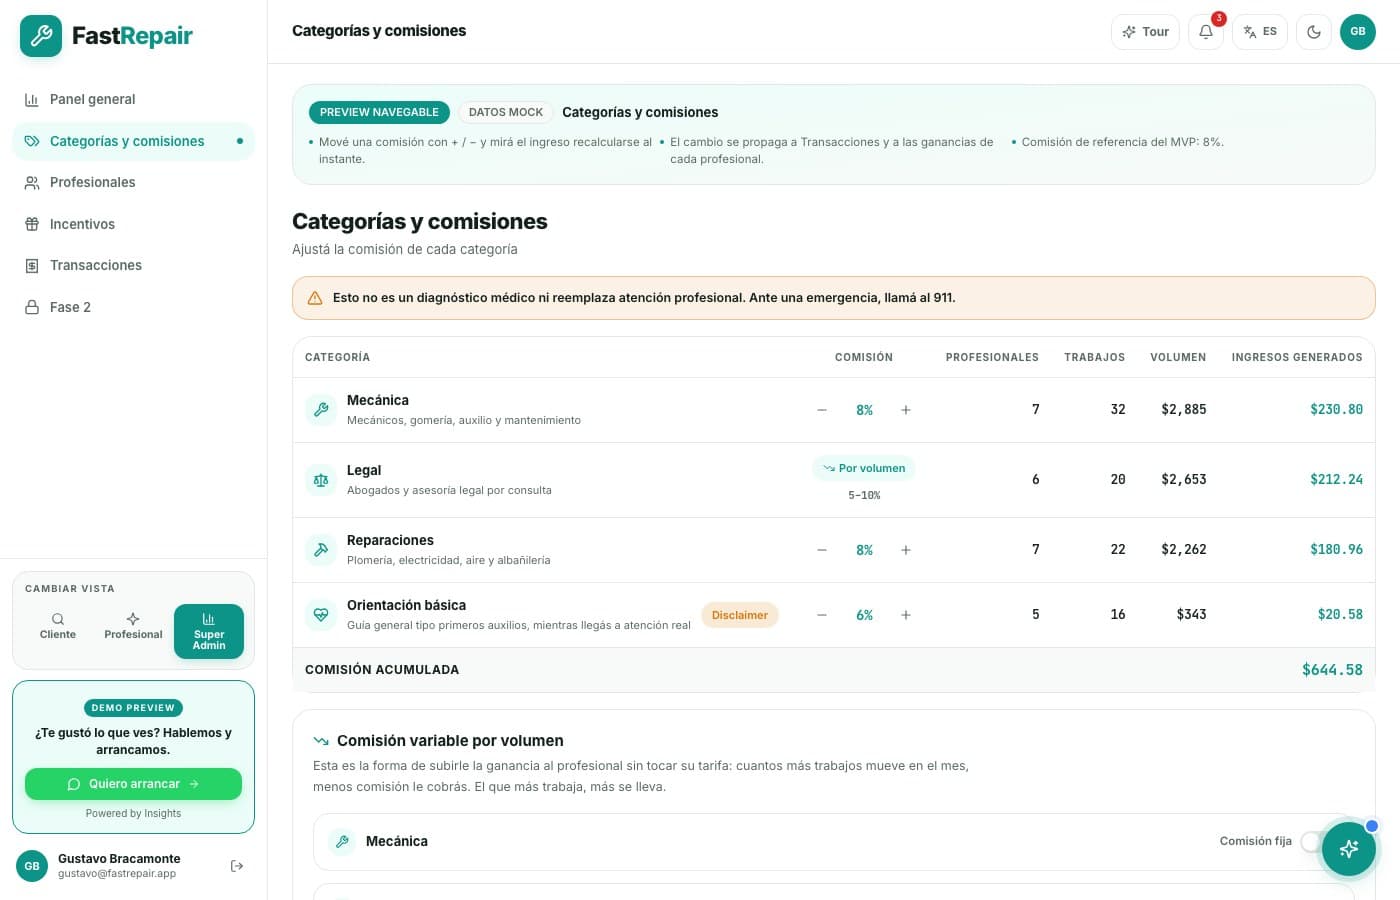
Task: Open Transacciones in sidebar
Action: tap(133, 265)
